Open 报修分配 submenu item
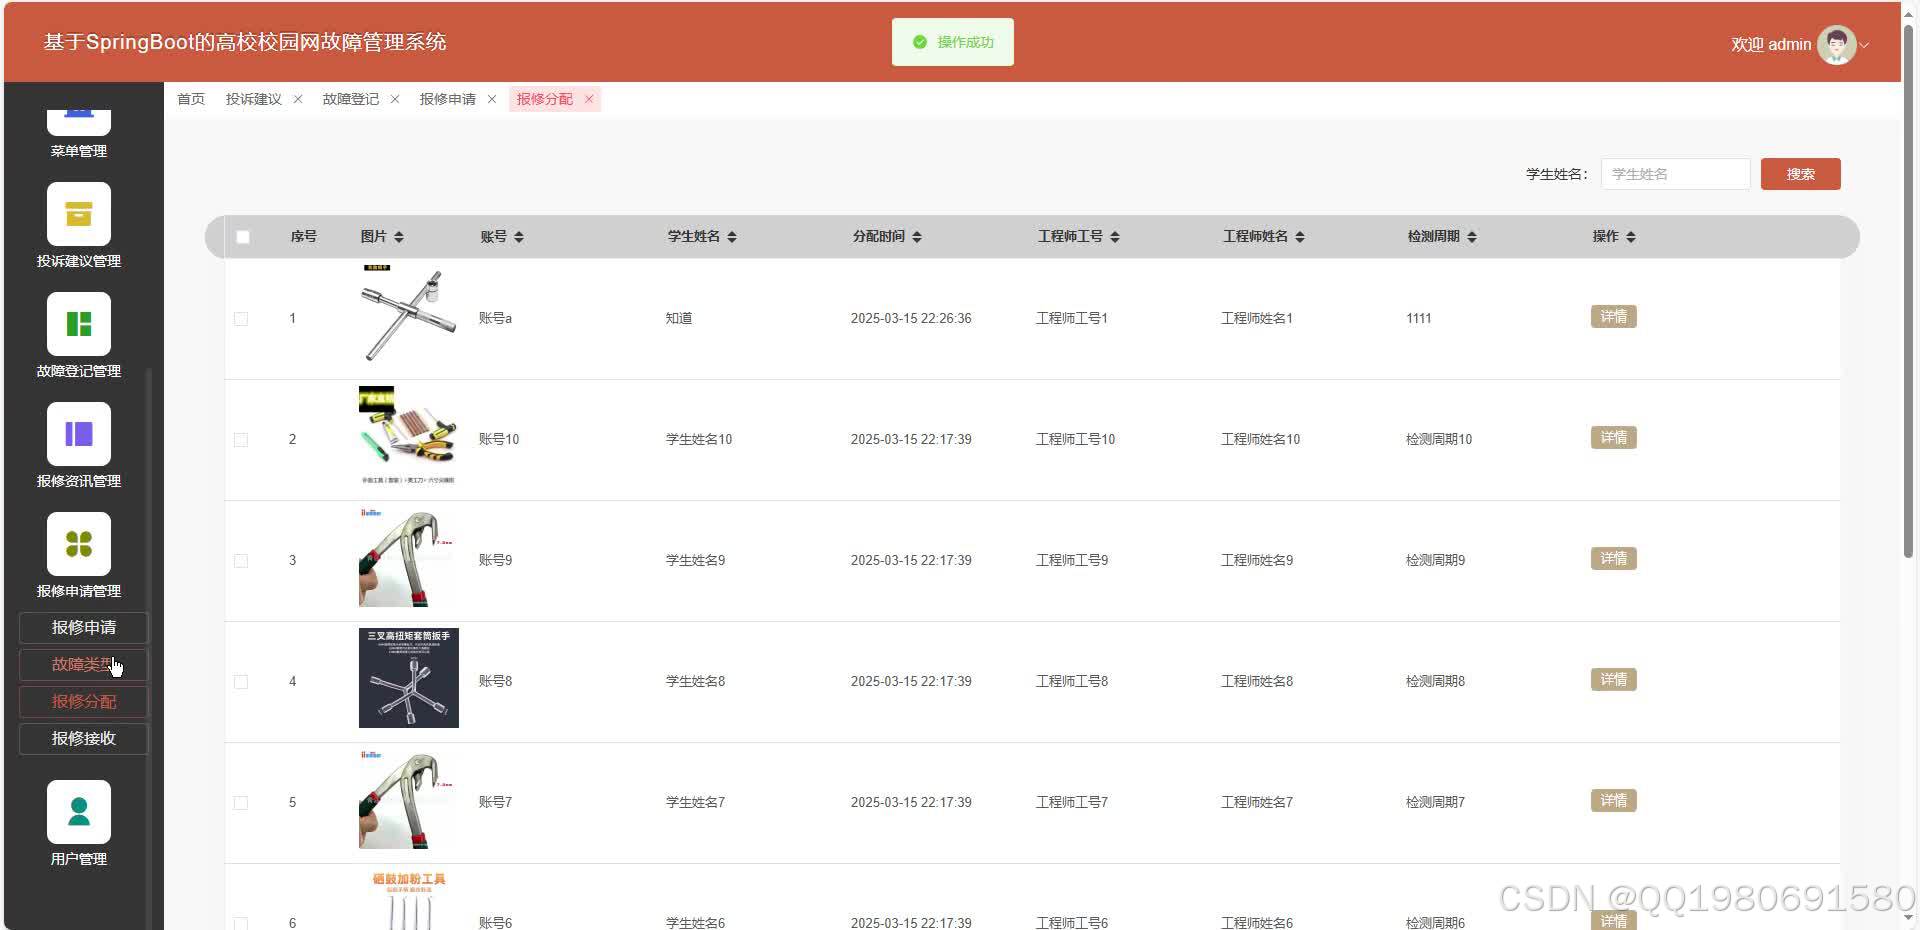The image size is (1920, 930). [84, 702]
